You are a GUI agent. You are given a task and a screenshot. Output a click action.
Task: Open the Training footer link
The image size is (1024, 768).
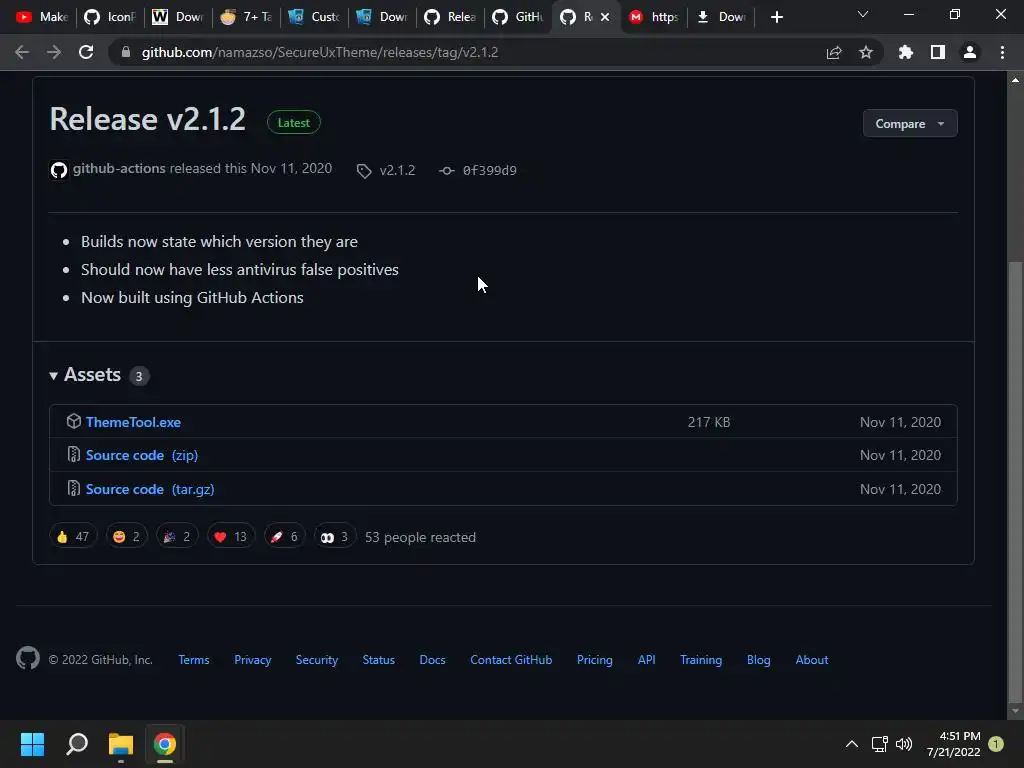[x=701, y=660]
